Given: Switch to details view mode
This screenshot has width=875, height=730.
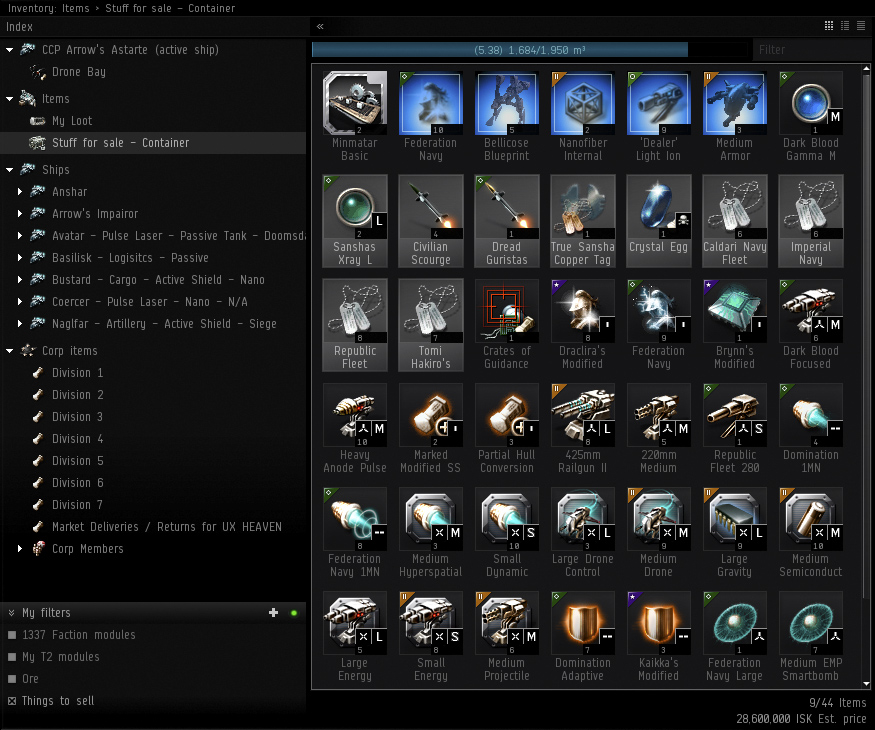Looking at the screenshot, I should click(x=845, y=26).
